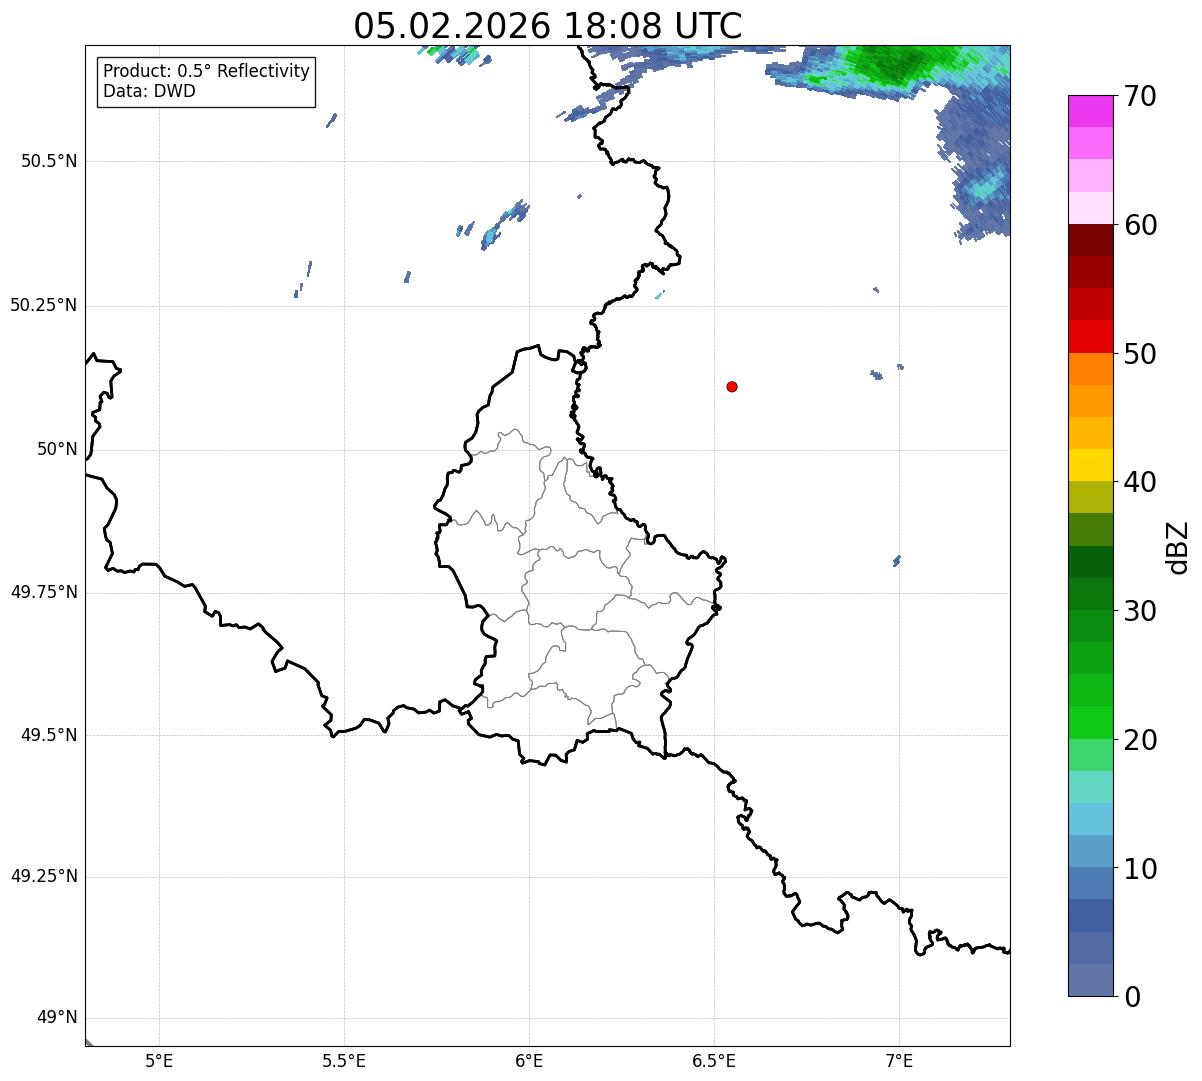Click the 'Product: 0.5° Reflectivity' text

(206, 72)
